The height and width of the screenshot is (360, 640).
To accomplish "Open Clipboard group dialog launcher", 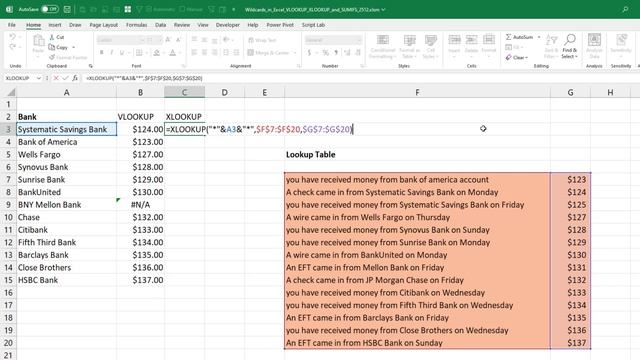I will (x=91, y=66).
